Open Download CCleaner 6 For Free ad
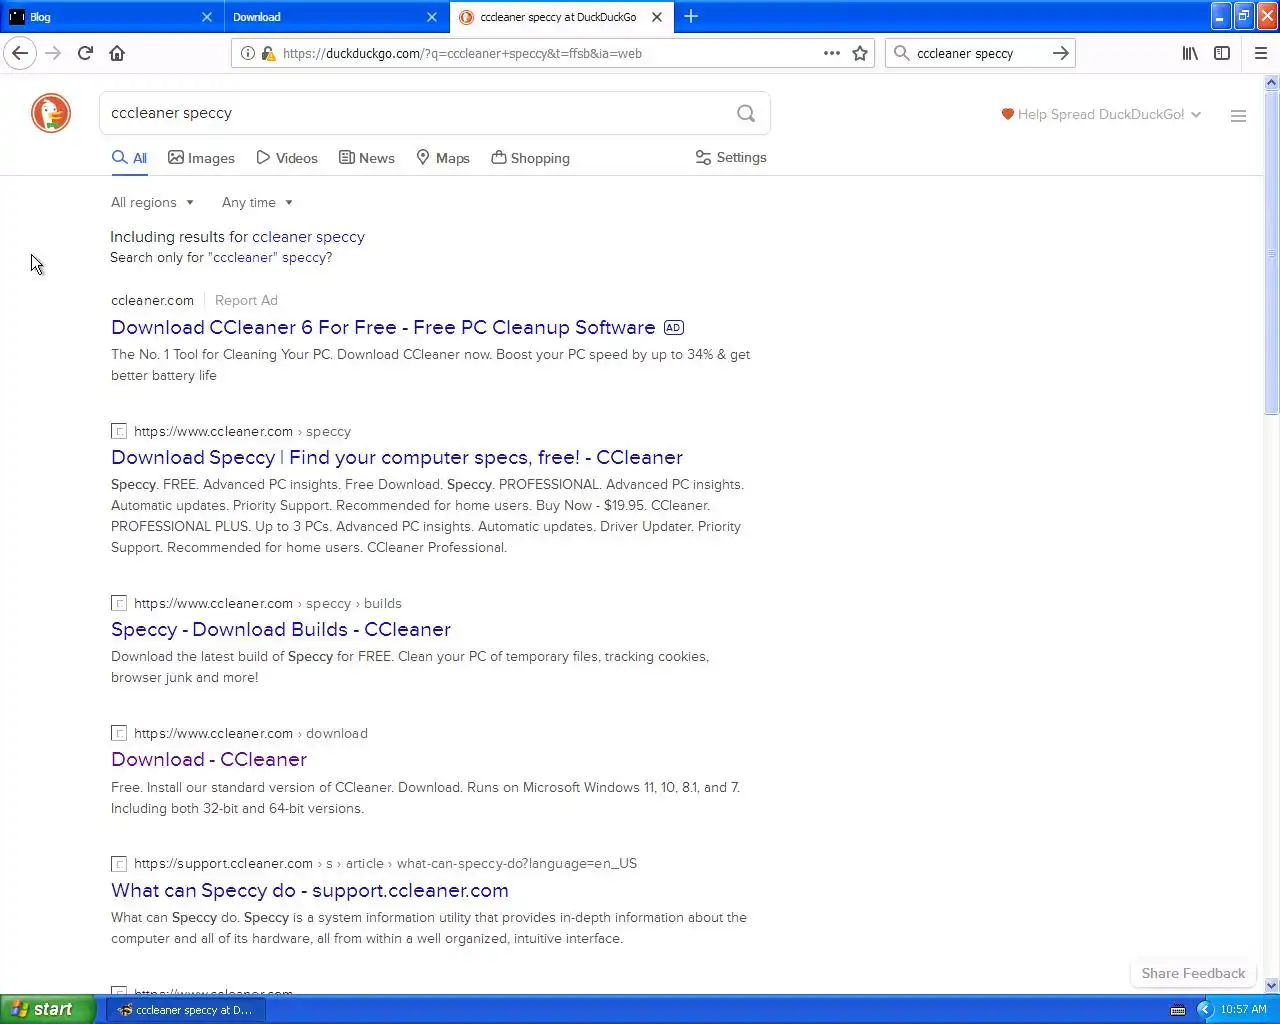This screenshot has height=1024, width=1280. pyautogui.click(x=383, y=327)
